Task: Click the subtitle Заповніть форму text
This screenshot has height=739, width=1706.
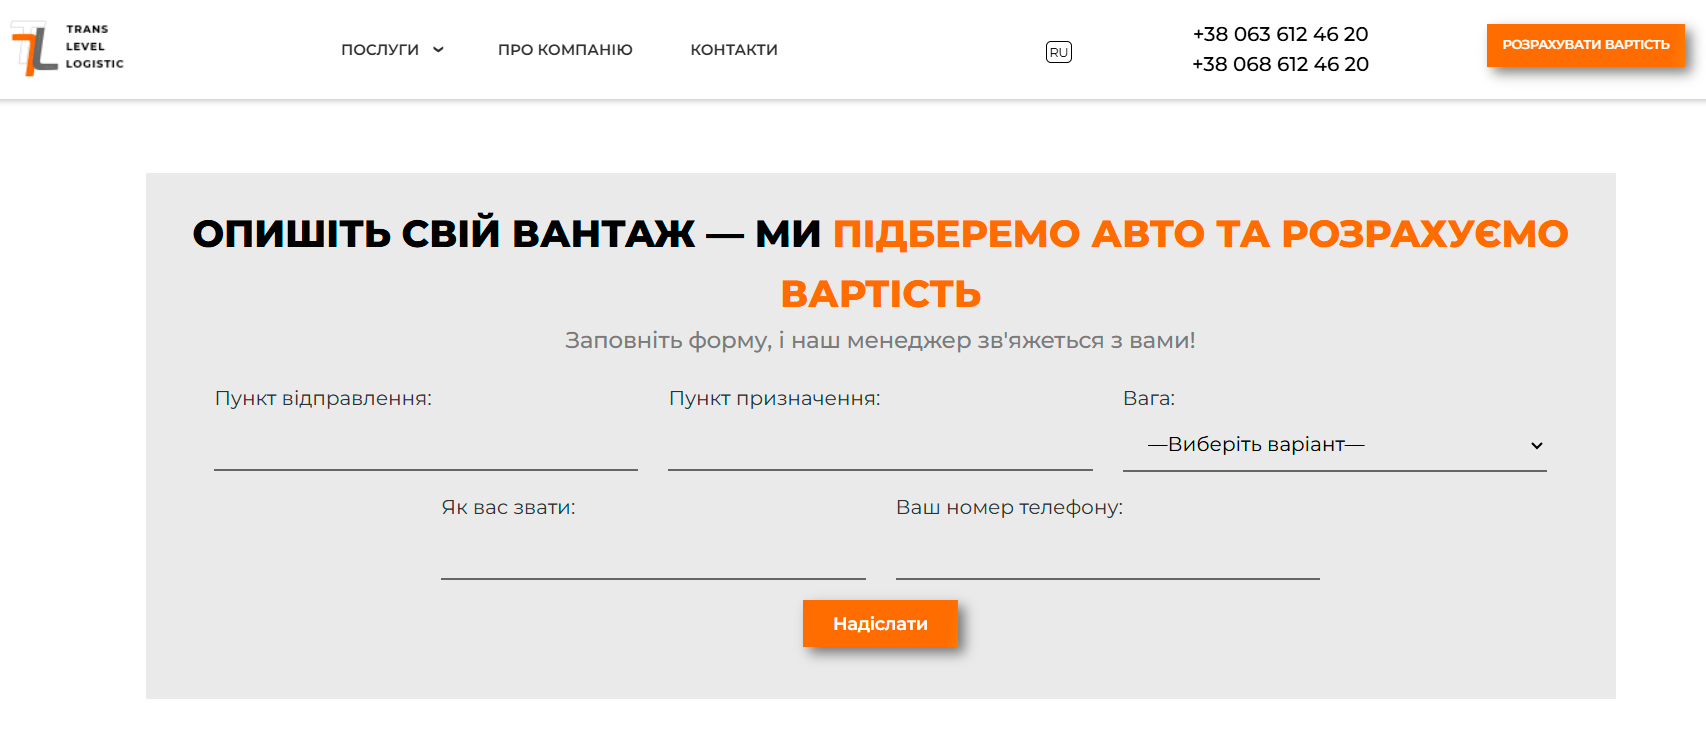Action: [x=880, y=341]
